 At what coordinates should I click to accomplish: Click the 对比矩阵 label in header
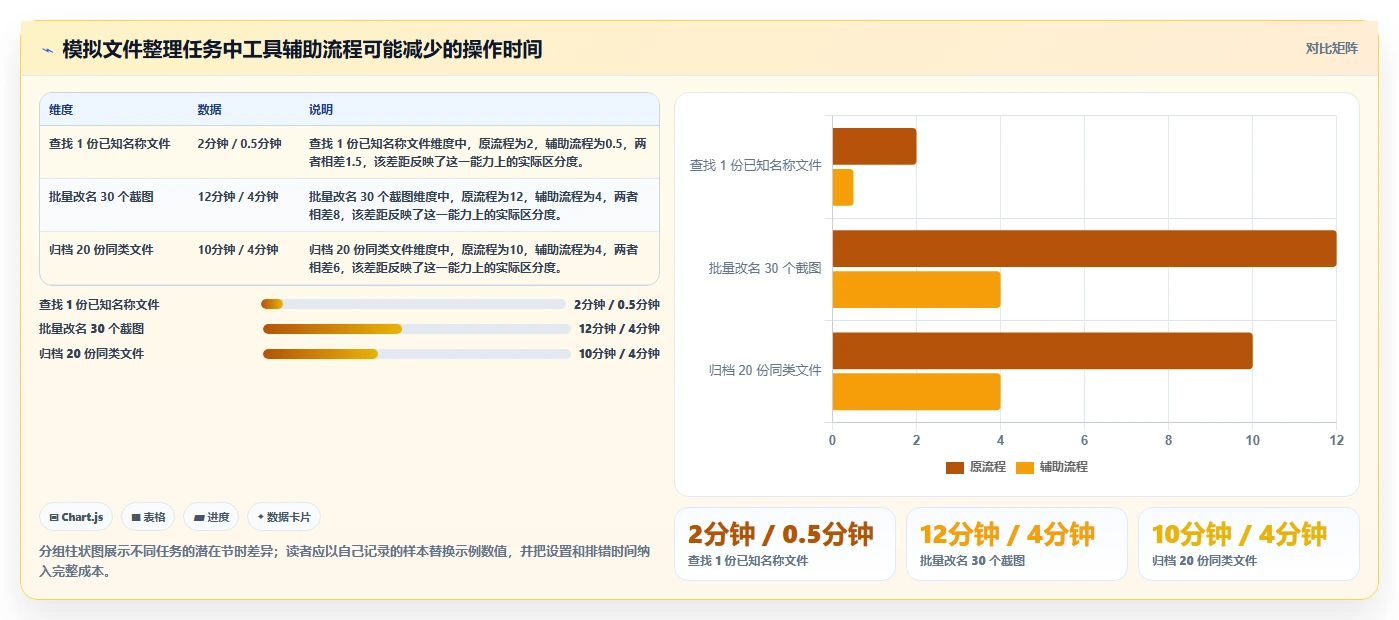click(x=1331, y=48)
